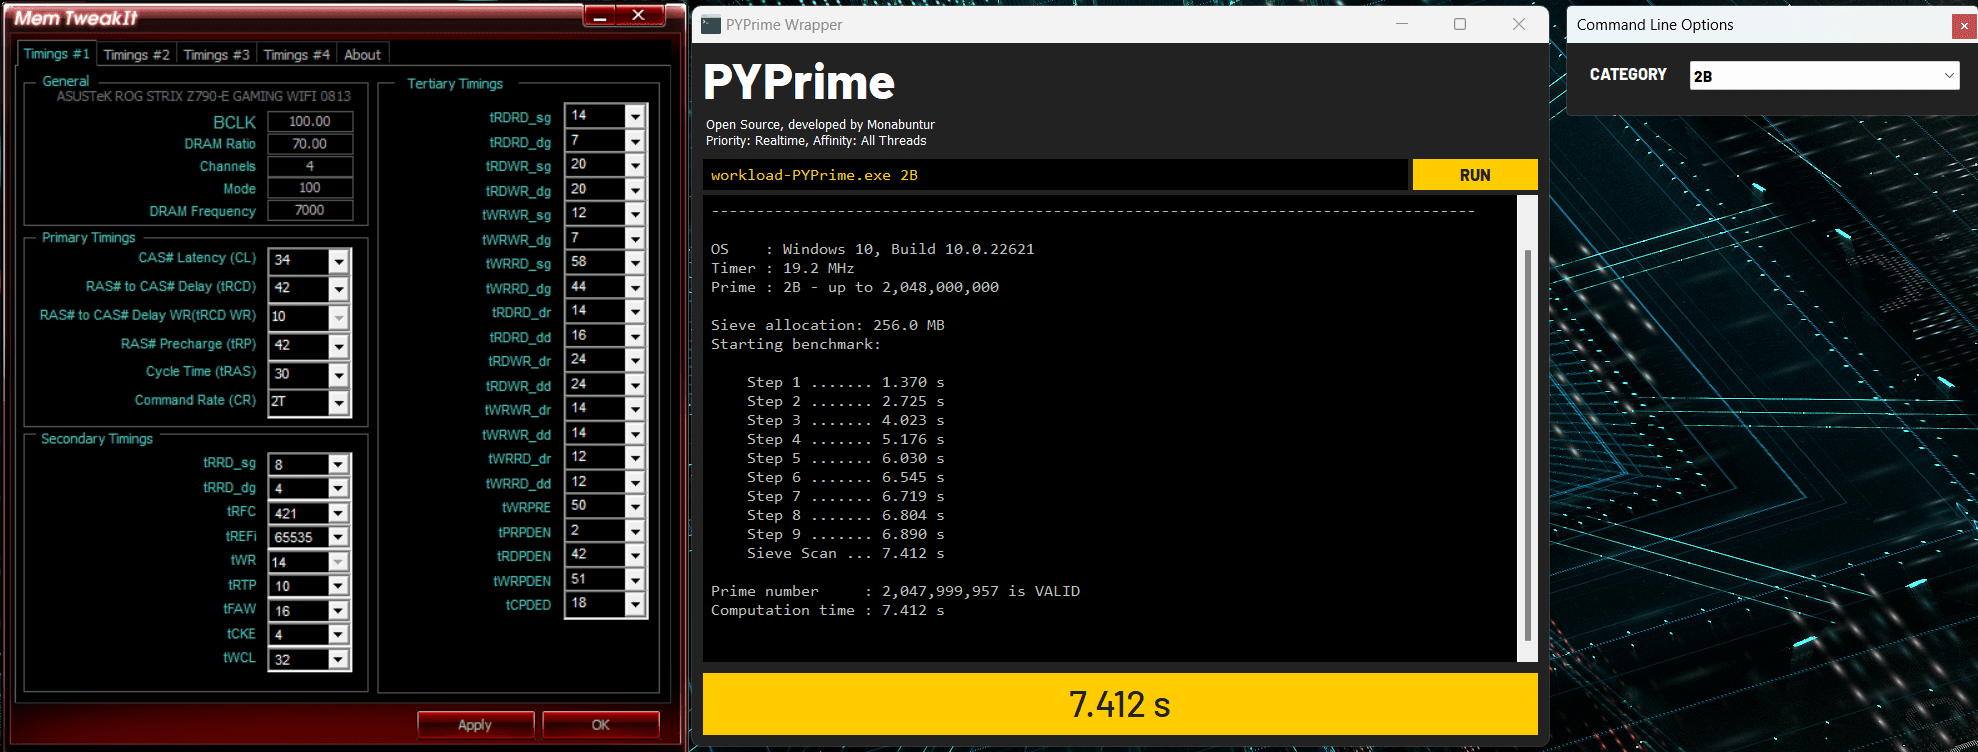Switch to Timings #2 tab
This screenshot has width=1978, height=752.
click(x=137, y=55)
